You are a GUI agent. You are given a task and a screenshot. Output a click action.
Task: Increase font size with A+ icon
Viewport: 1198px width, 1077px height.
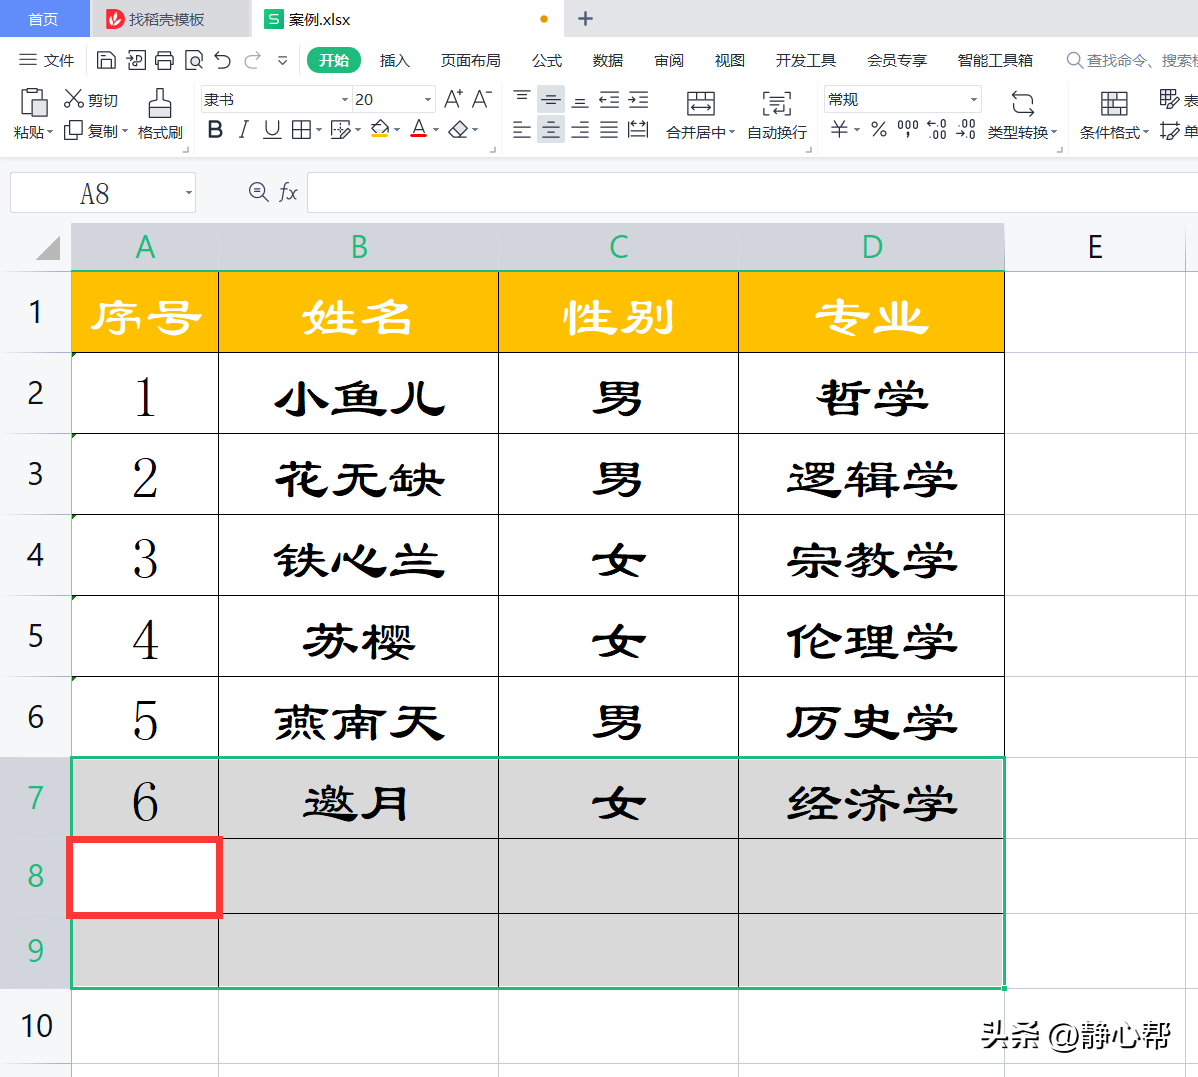coord(453,99)
